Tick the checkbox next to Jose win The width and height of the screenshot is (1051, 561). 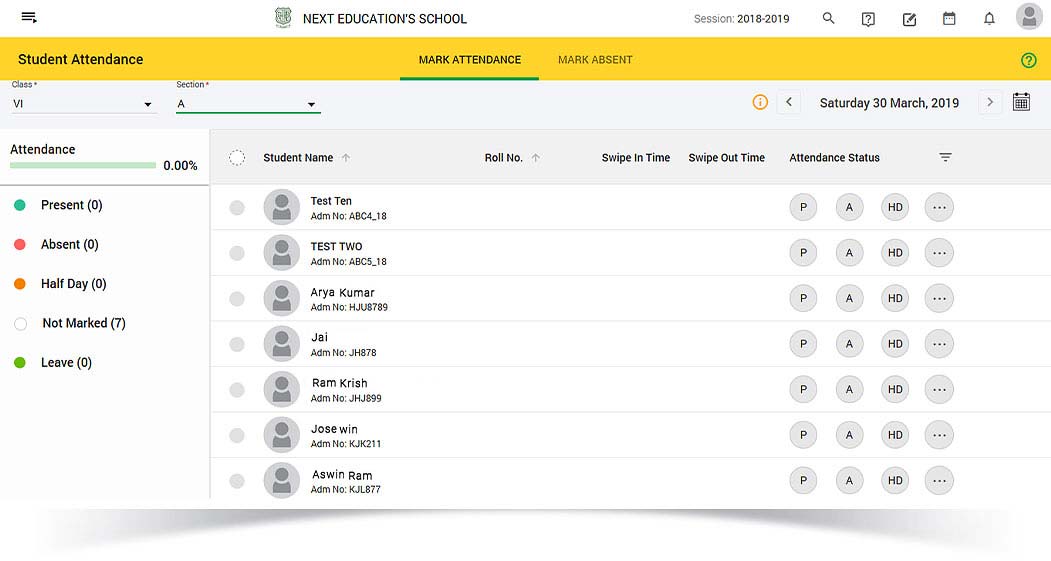(x=237, y=435)
